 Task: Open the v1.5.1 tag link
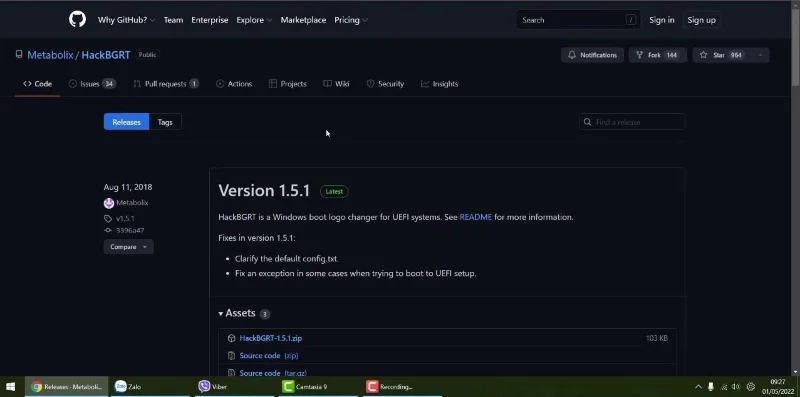coord(125,218)
